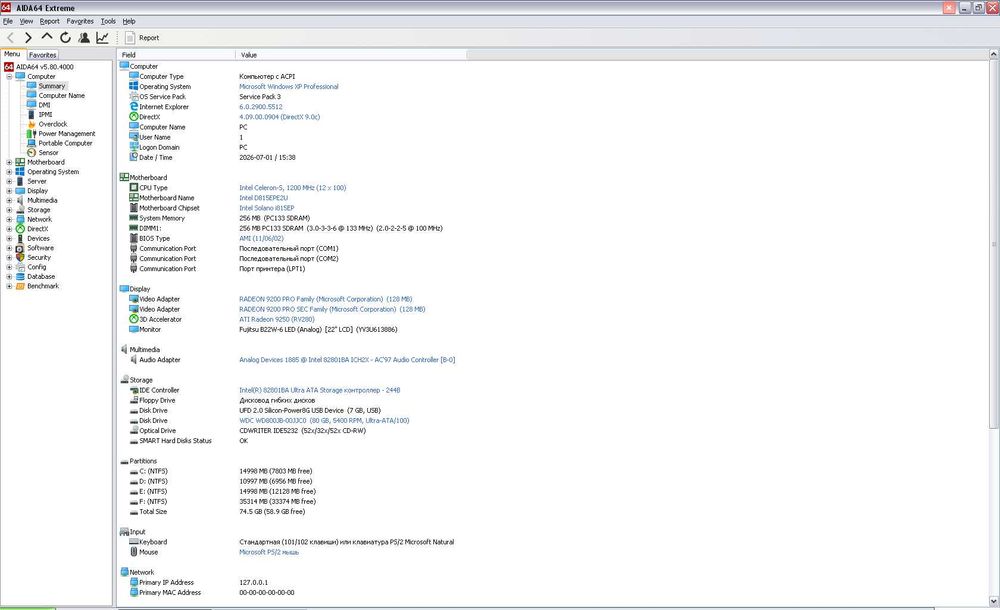
Task: Click the Report toolbar button
Action: pos(142,38)
